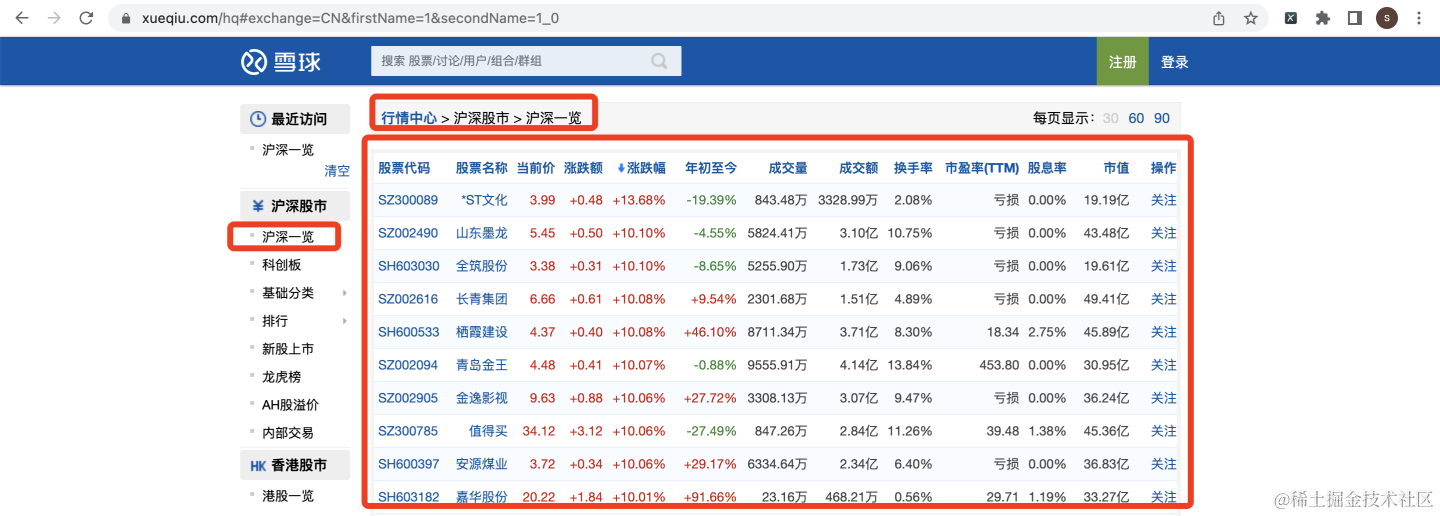1440x516 pixels.
Task: Click the X extension icon in toolbar
Action: [1291, 18]
